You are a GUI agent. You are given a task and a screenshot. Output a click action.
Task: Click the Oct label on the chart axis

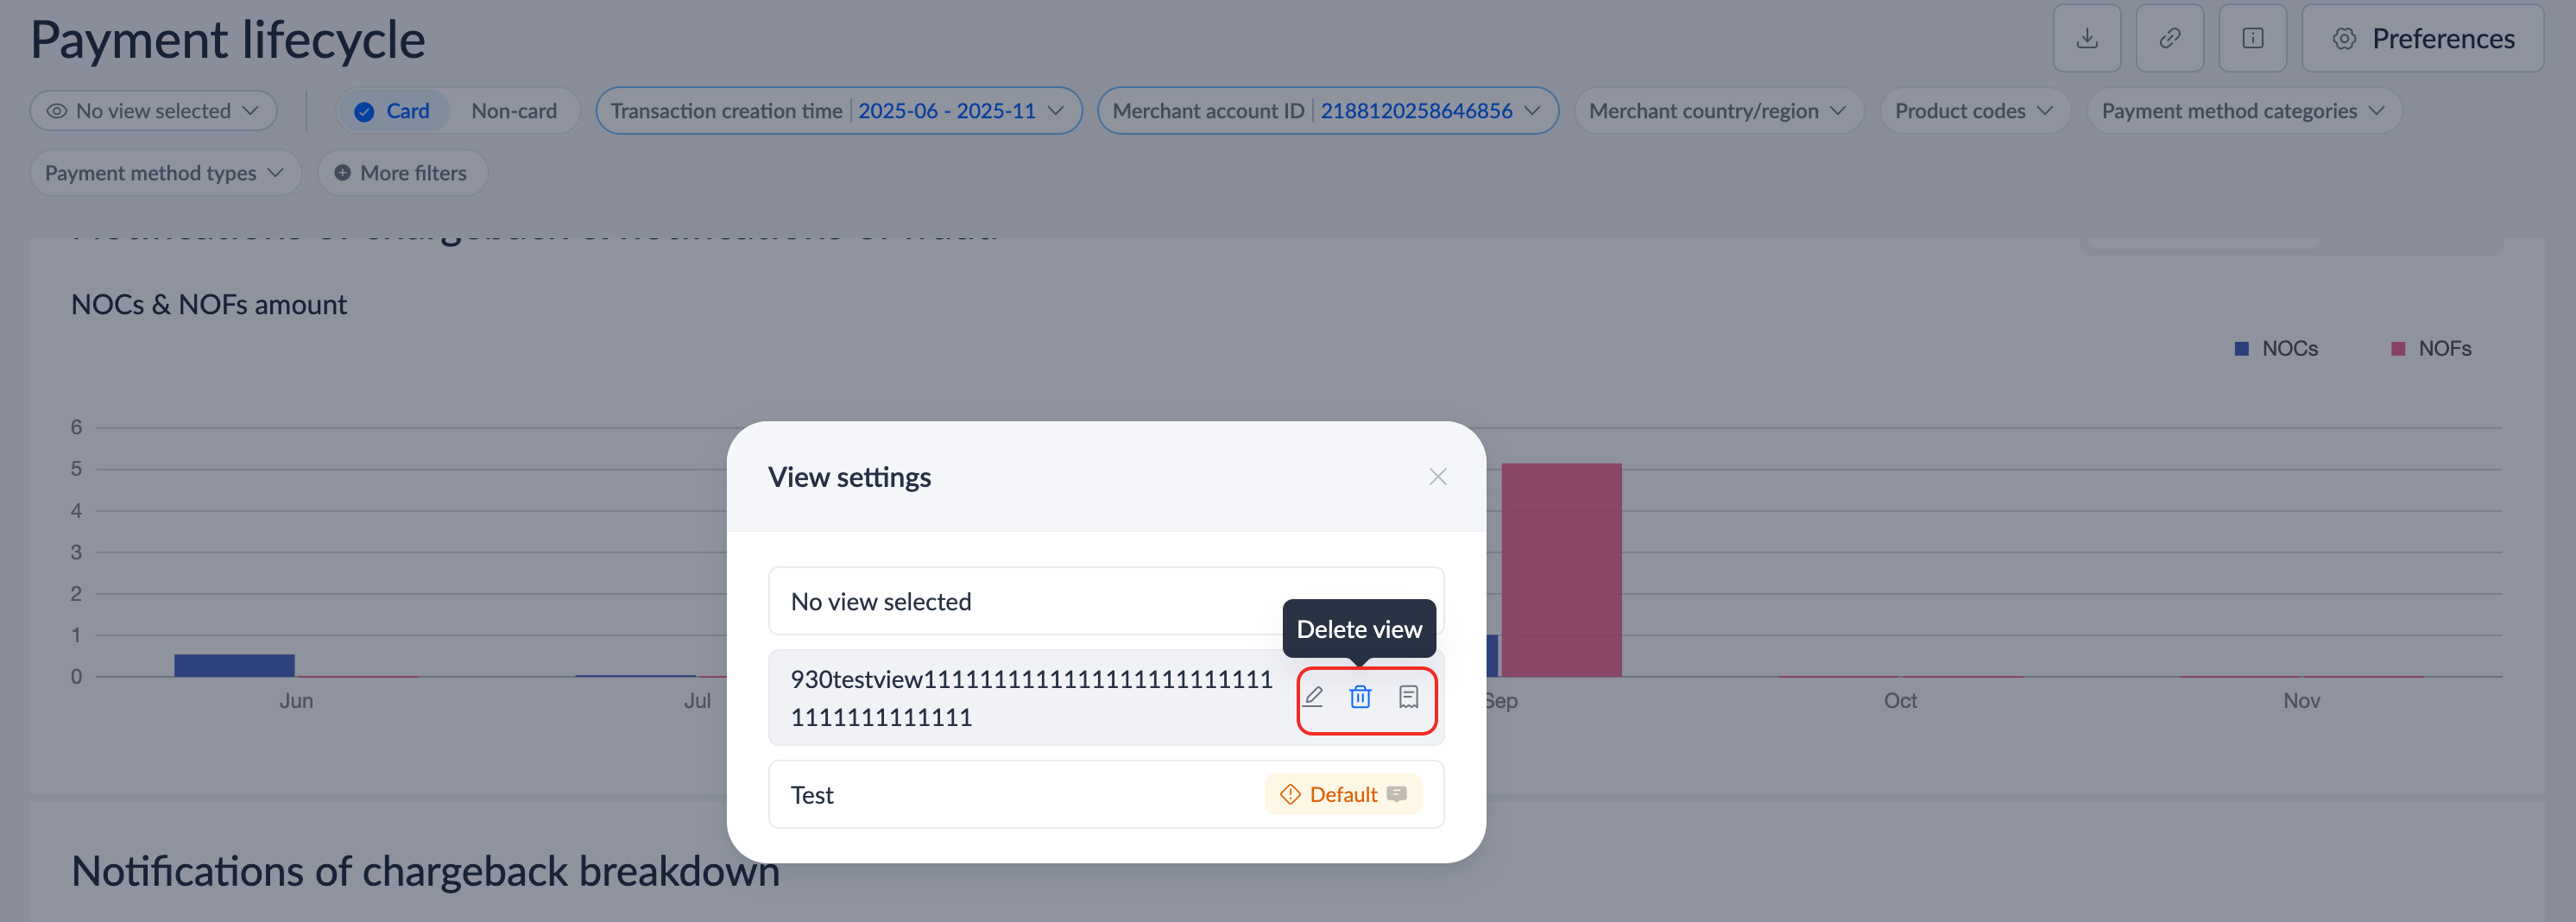(x=1900, y=701)
